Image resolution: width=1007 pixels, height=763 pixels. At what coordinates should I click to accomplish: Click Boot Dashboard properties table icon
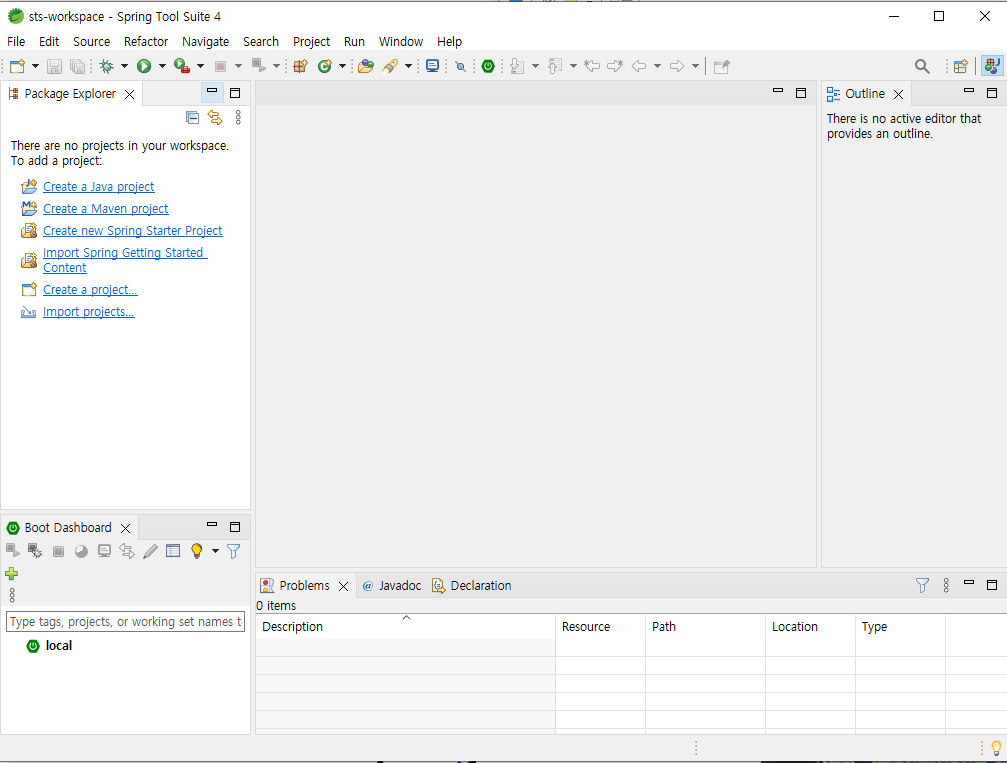click(173, 551)
